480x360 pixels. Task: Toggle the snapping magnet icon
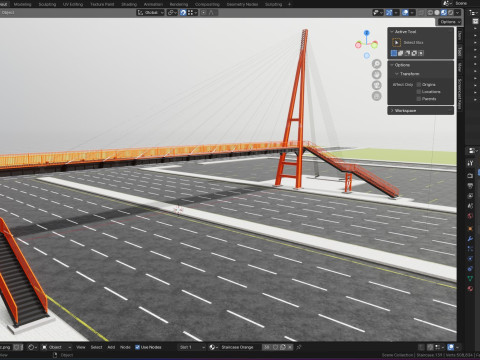183,12
